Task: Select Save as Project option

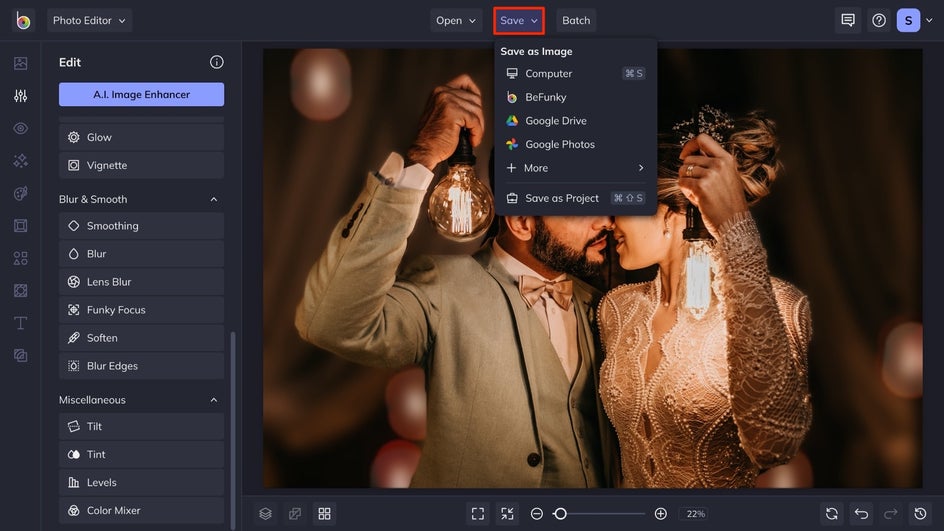Action: [x=561, y=198]
